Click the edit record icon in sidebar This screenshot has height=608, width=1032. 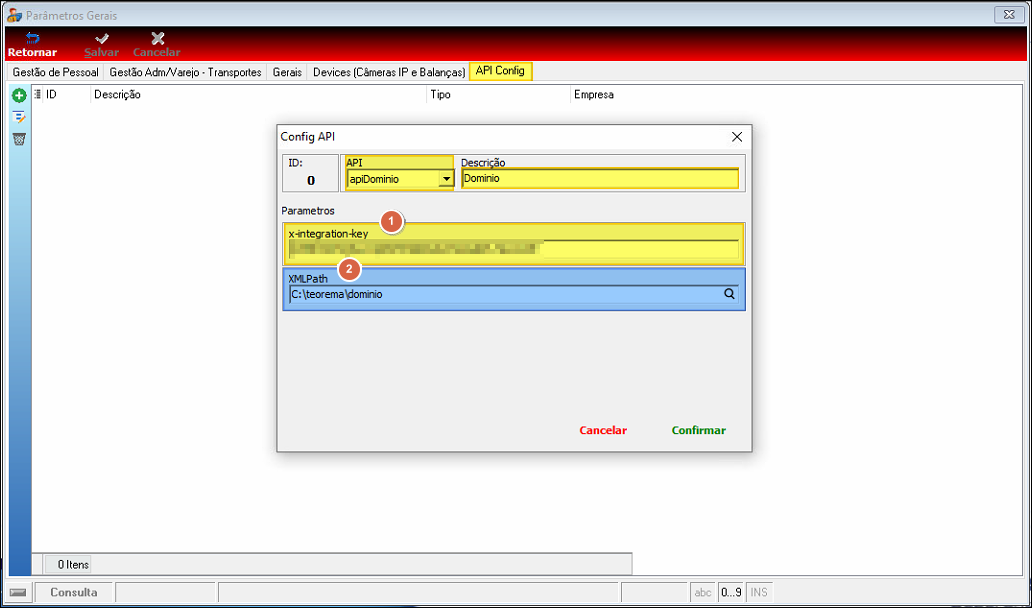click(x=19, y=117)
